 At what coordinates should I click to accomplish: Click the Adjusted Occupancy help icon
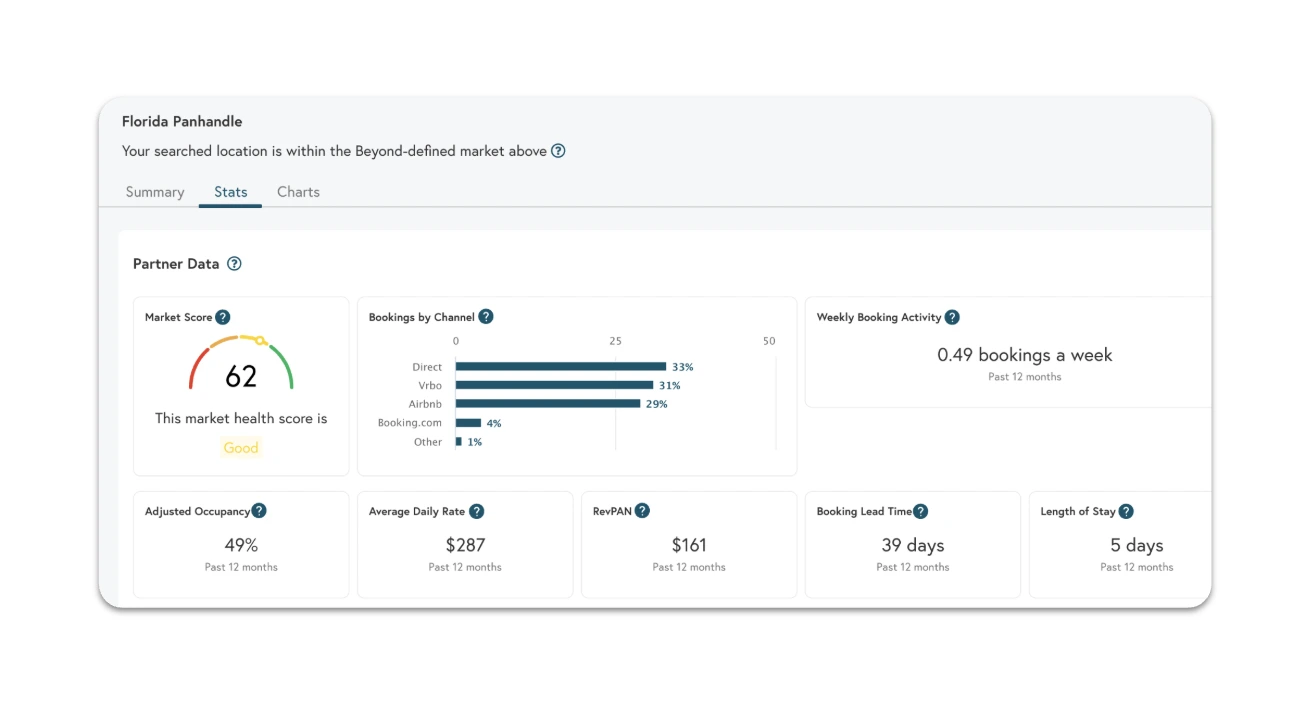(x=259, y=511)
